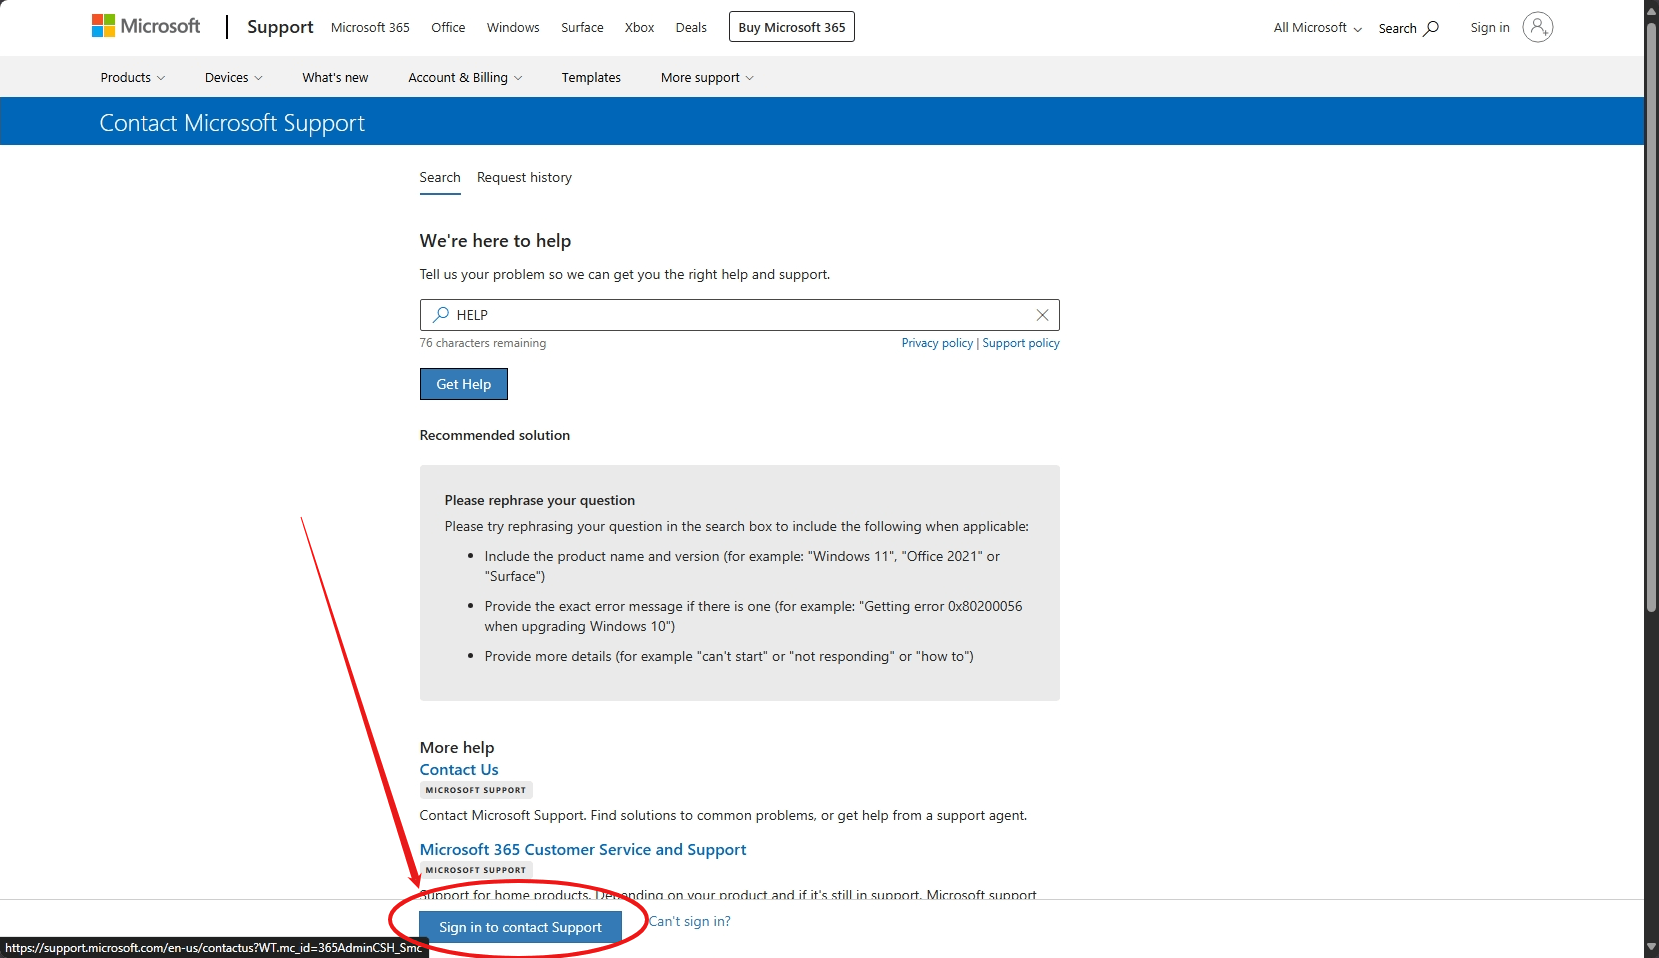
Task: Expand the More support dropdown
Action: coord(707,78)
